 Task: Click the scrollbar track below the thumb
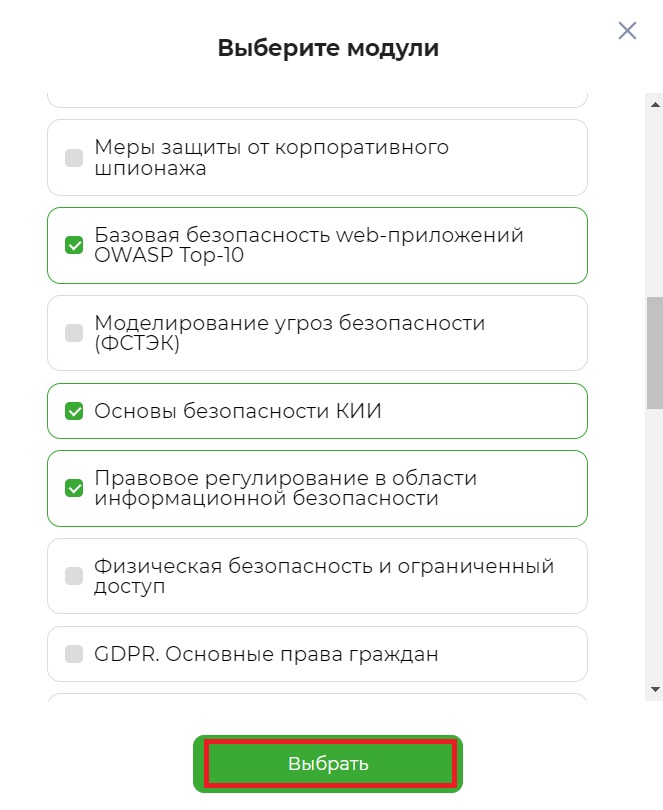[x=655, y=550]
